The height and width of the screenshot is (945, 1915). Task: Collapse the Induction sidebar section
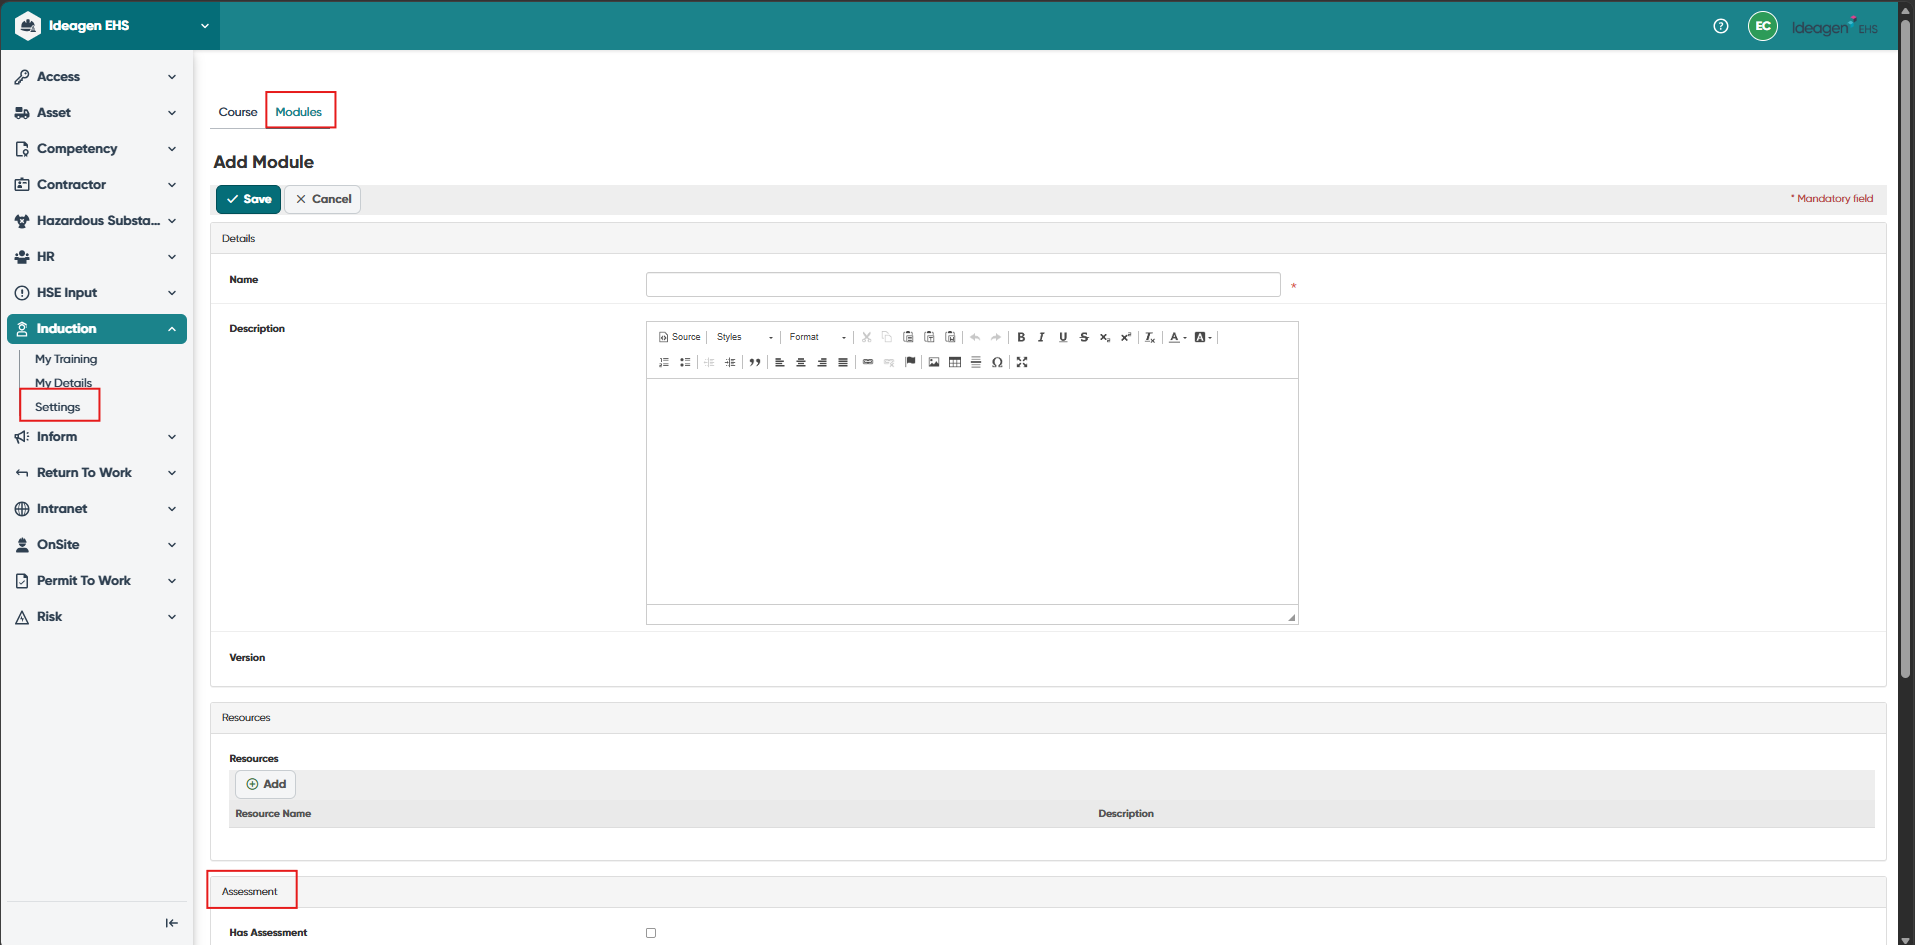(96, 329)
